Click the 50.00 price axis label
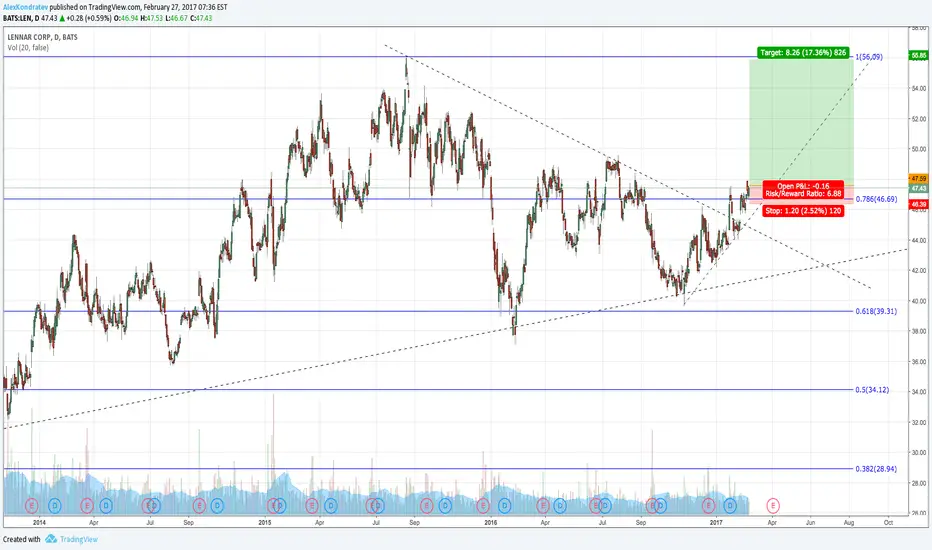Image resolution: width=932 pixels, height=550 pixels. point(918,149)
